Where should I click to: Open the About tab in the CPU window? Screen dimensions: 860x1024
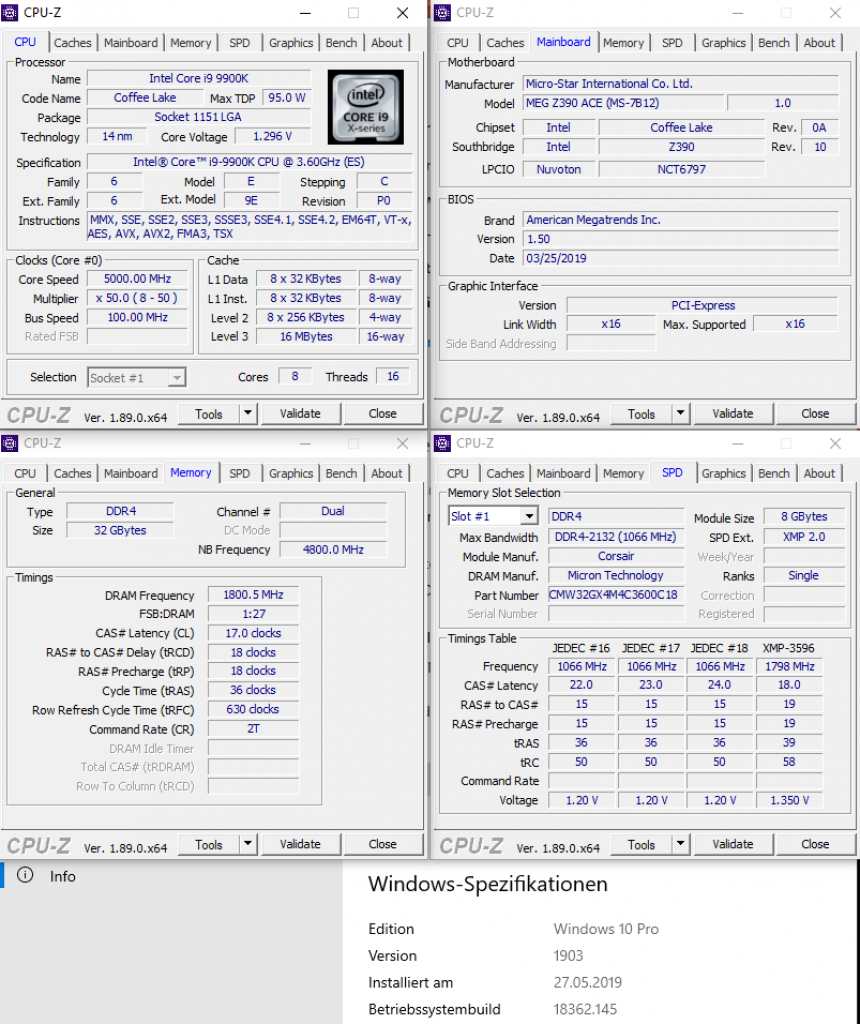pyautogui.click(x=387, y=42)
